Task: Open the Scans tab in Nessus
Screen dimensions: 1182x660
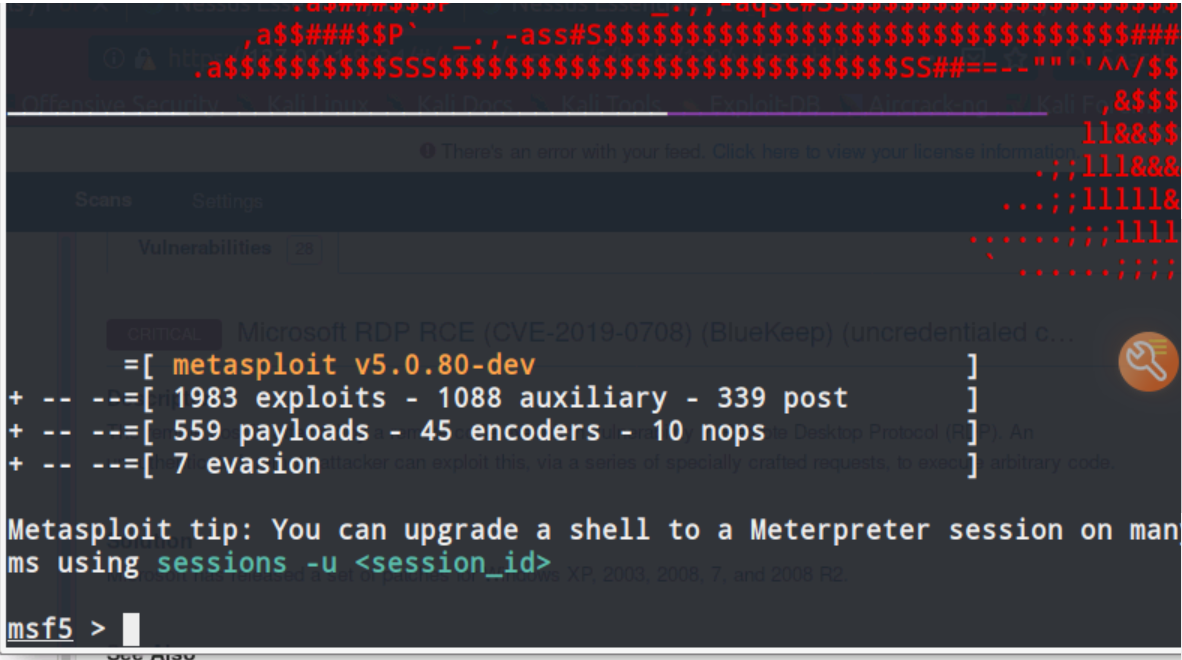Action: click(x=103, y=200)
